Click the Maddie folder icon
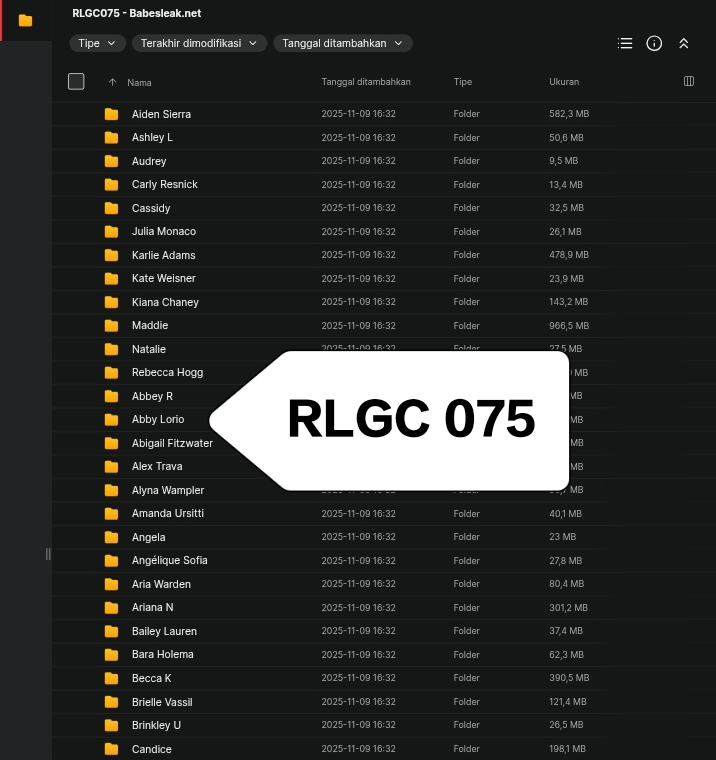The image size is (716, 760). point(111,326)
